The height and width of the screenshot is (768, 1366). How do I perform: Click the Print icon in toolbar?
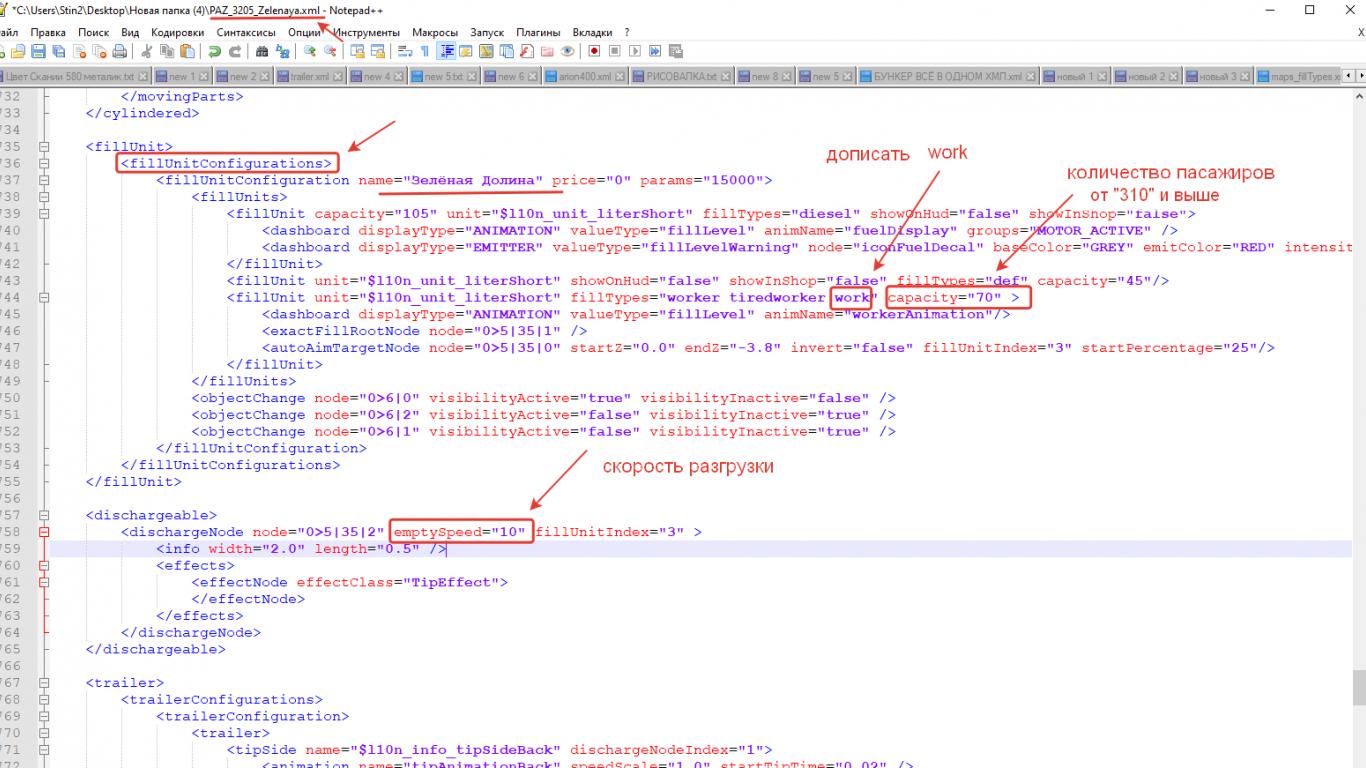tap(120, 51)
